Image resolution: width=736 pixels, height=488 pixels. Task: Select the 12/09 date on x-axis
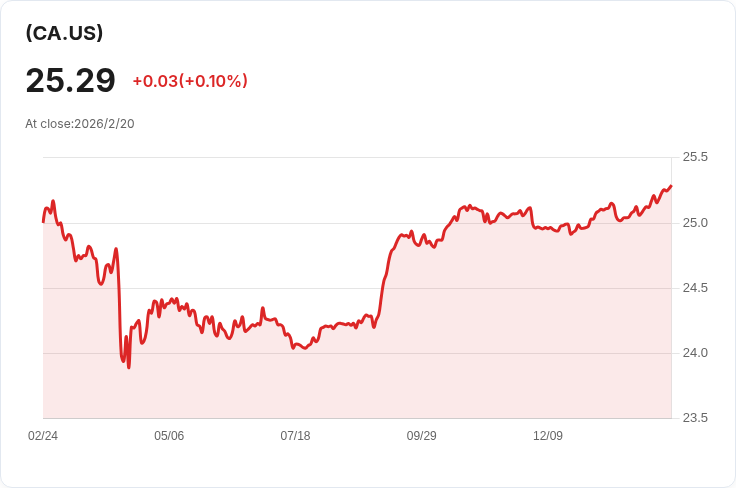pos(548,436)
